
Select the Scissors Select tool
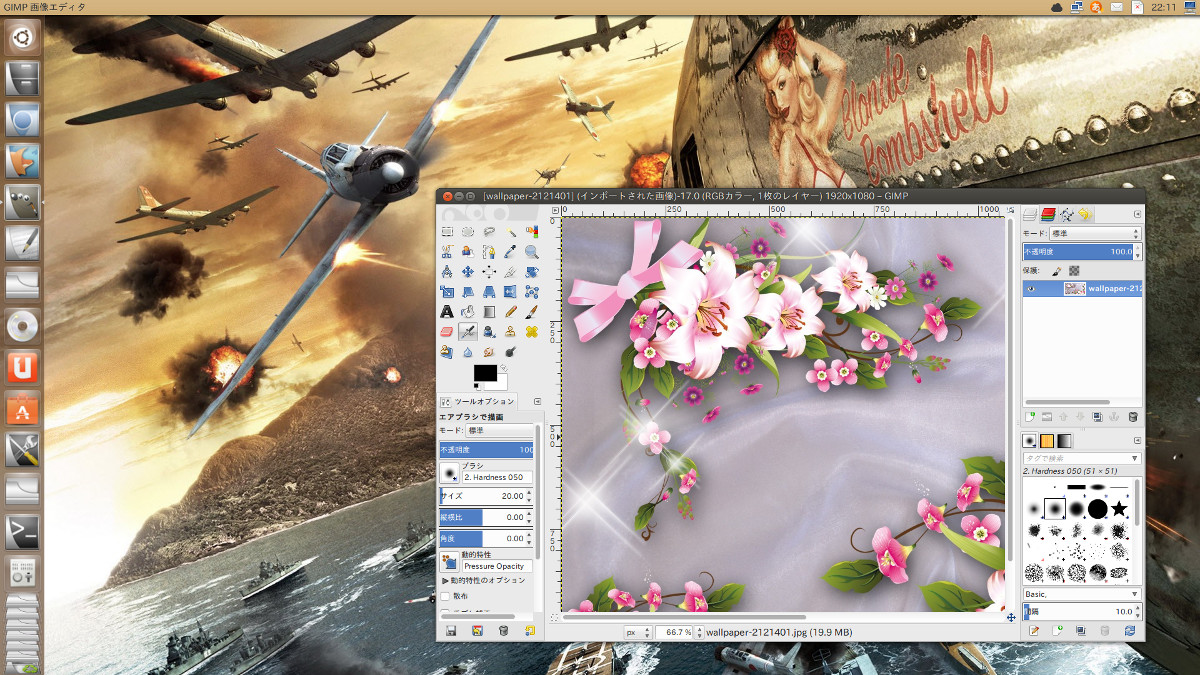[447, 251]
